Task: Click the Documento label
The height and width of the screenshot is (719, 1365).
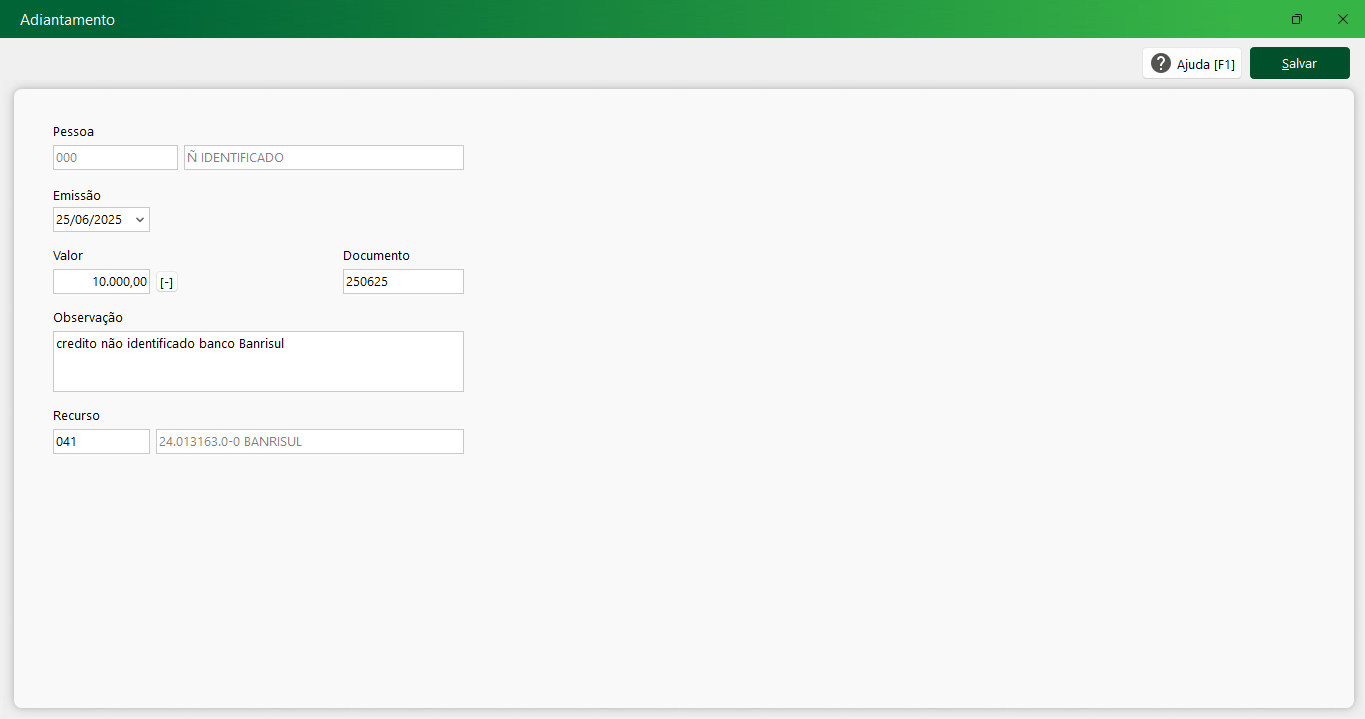Action: 376,256
